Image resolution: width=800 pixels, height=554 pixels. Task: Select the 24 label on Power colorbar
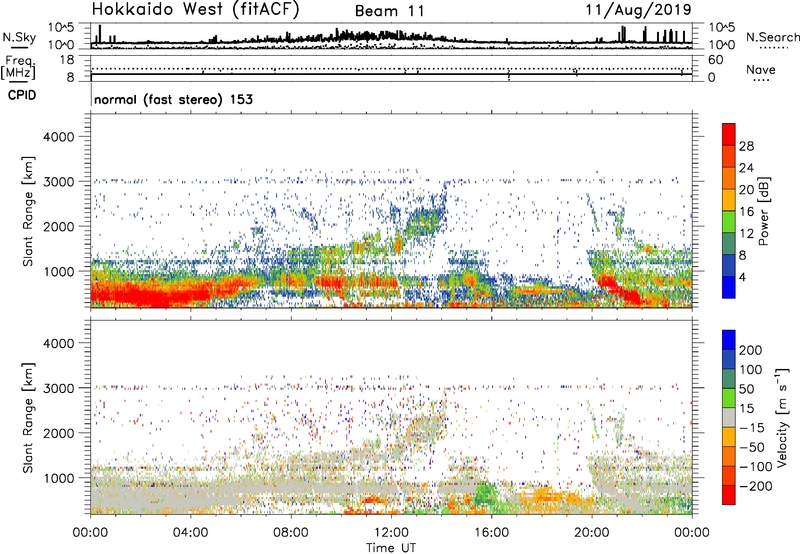pyautogui.click(x=746, y=168)
